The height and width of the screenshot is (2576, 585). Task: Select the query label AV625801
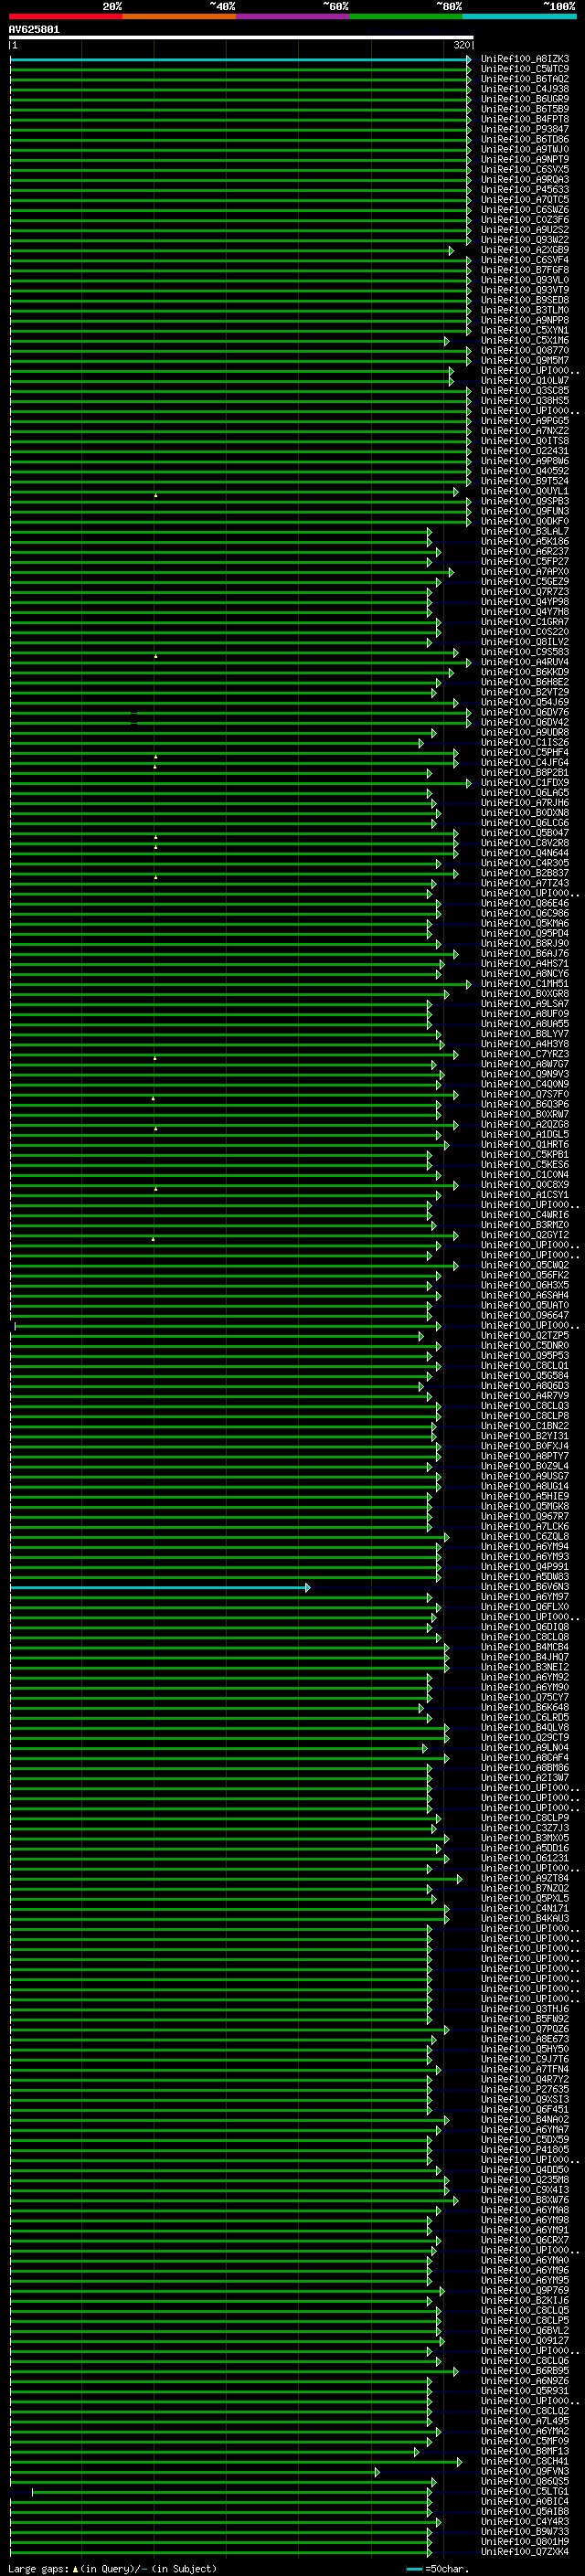34,29
